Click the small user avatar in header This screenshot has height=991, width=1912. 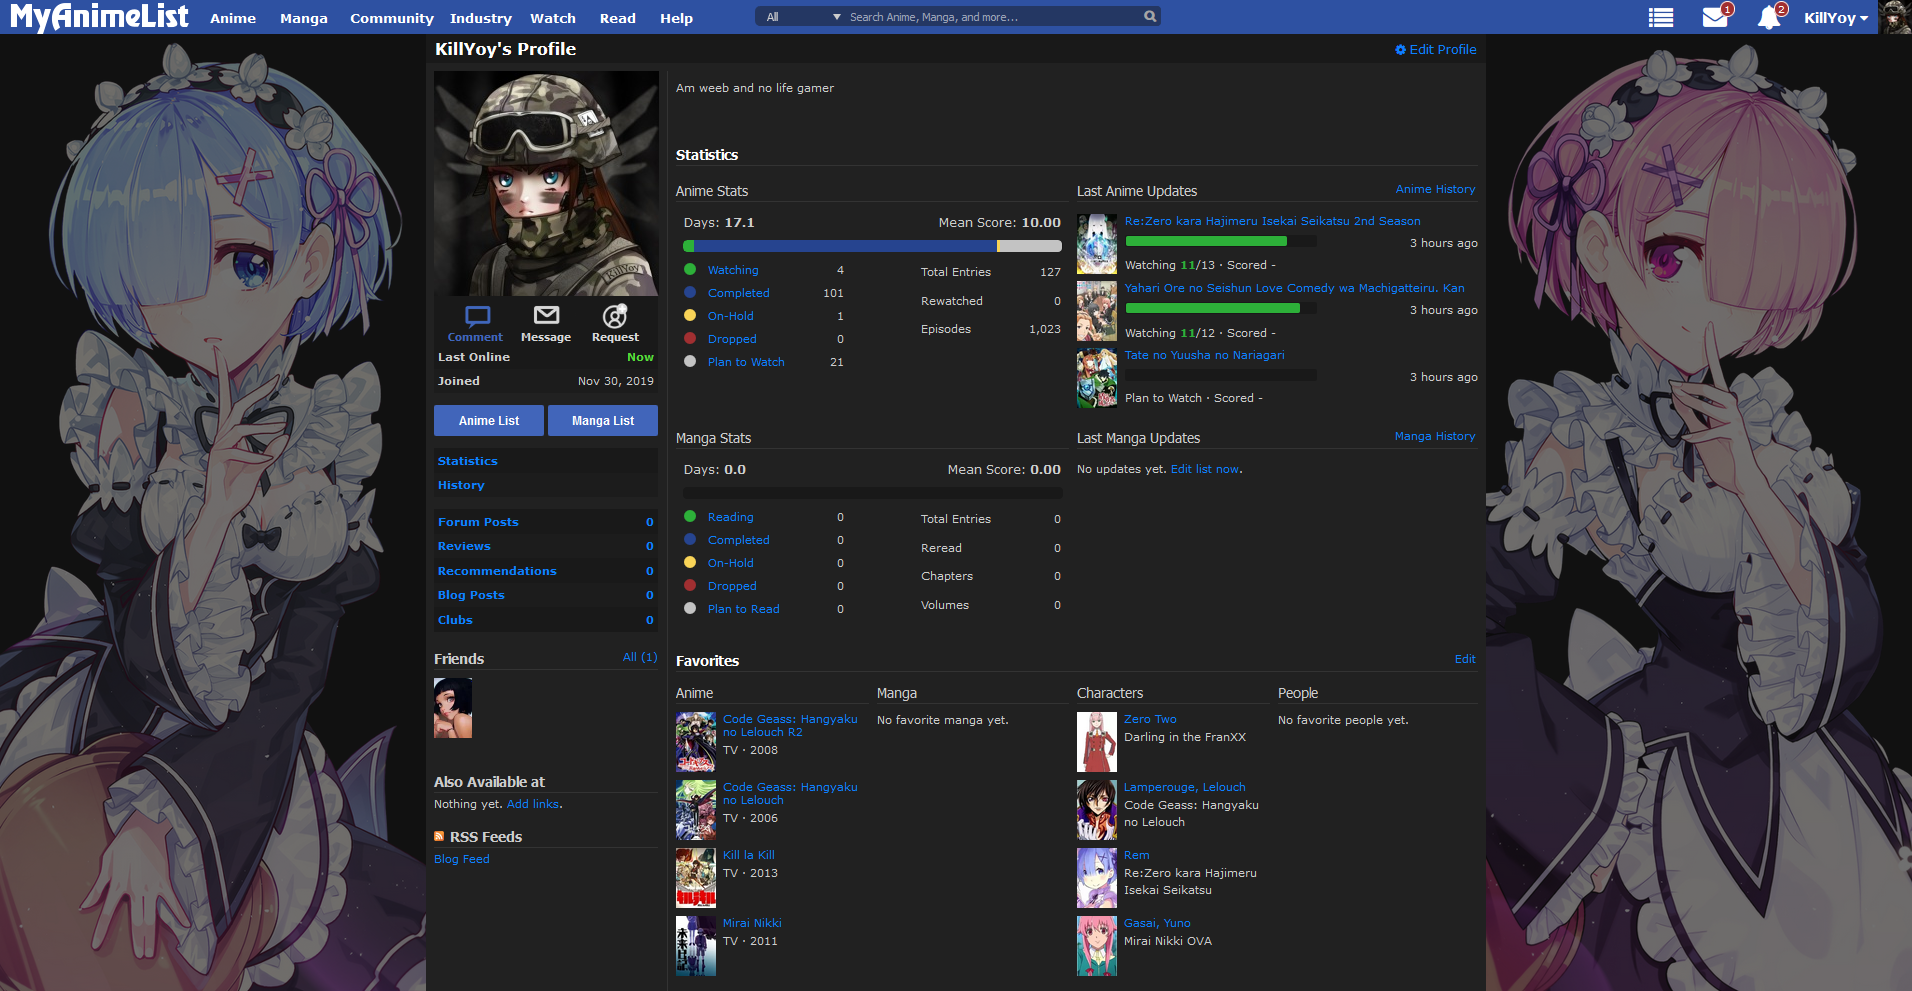[1895, 17]
